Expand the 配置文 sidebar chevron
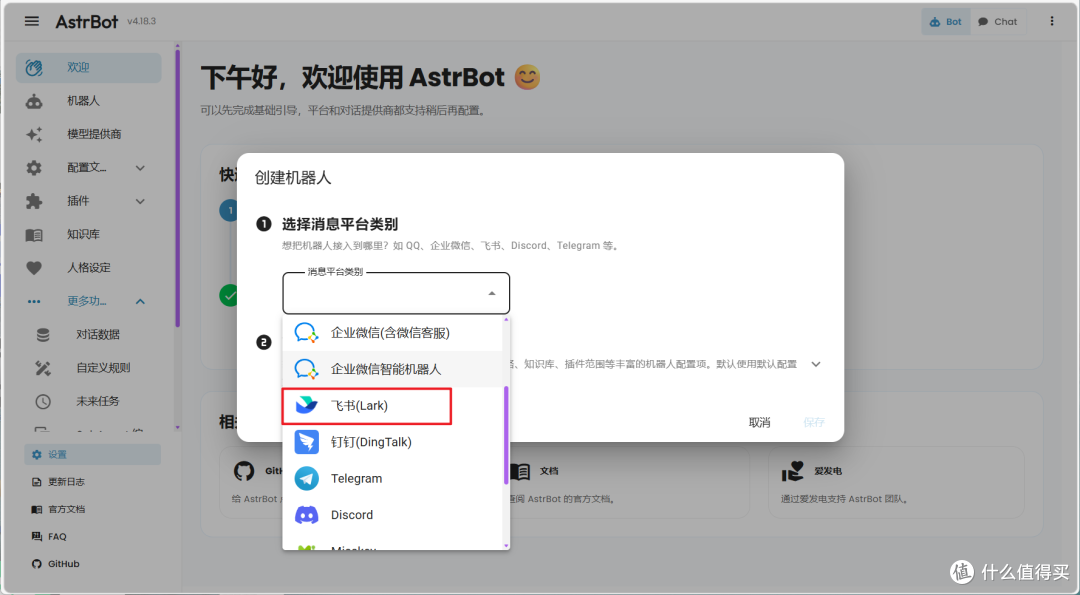The width and height of the screenshot is (1080, 595). [140, 168]
